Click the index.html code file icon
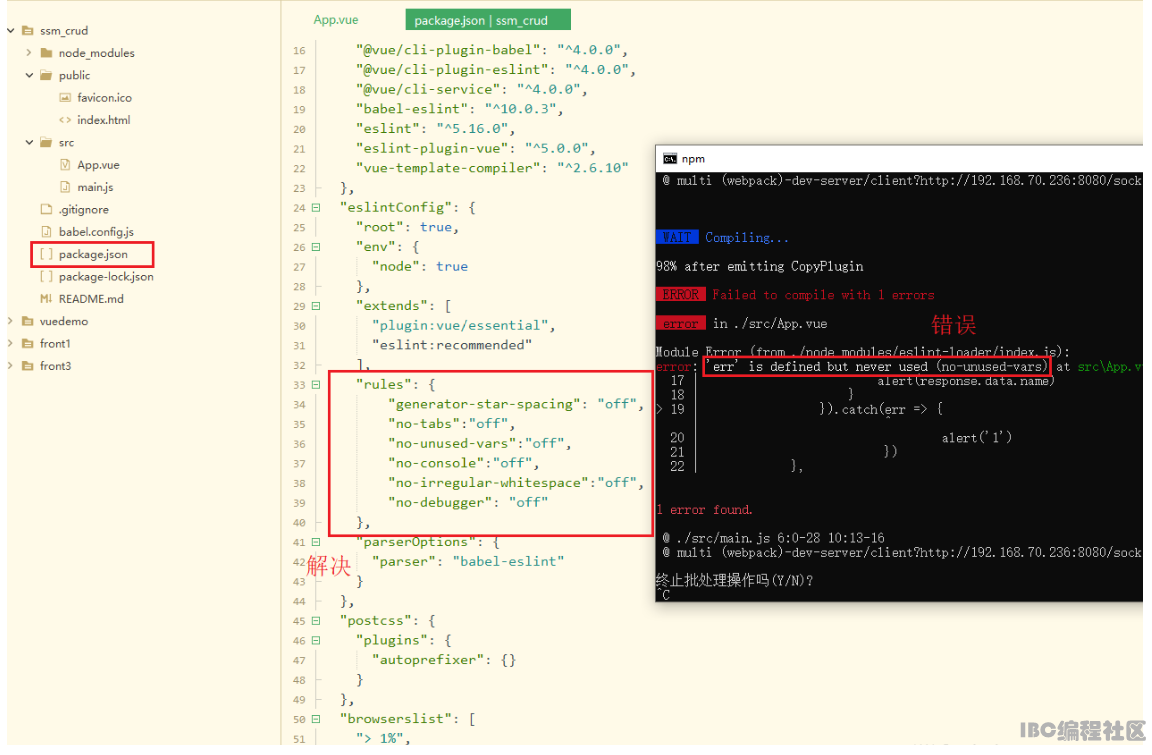Image resolution: width=1152 pixels, height=755 pixels. [x=65, y=120]
